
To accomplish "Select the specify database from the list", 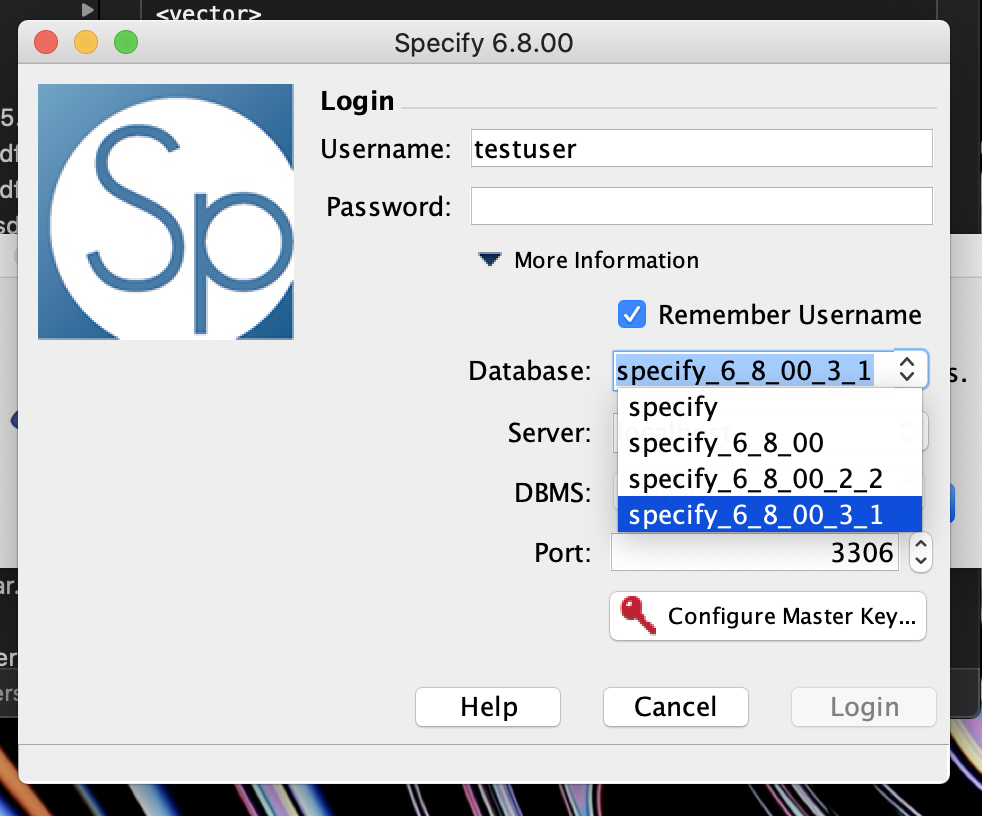I will [x=673, y=406].
